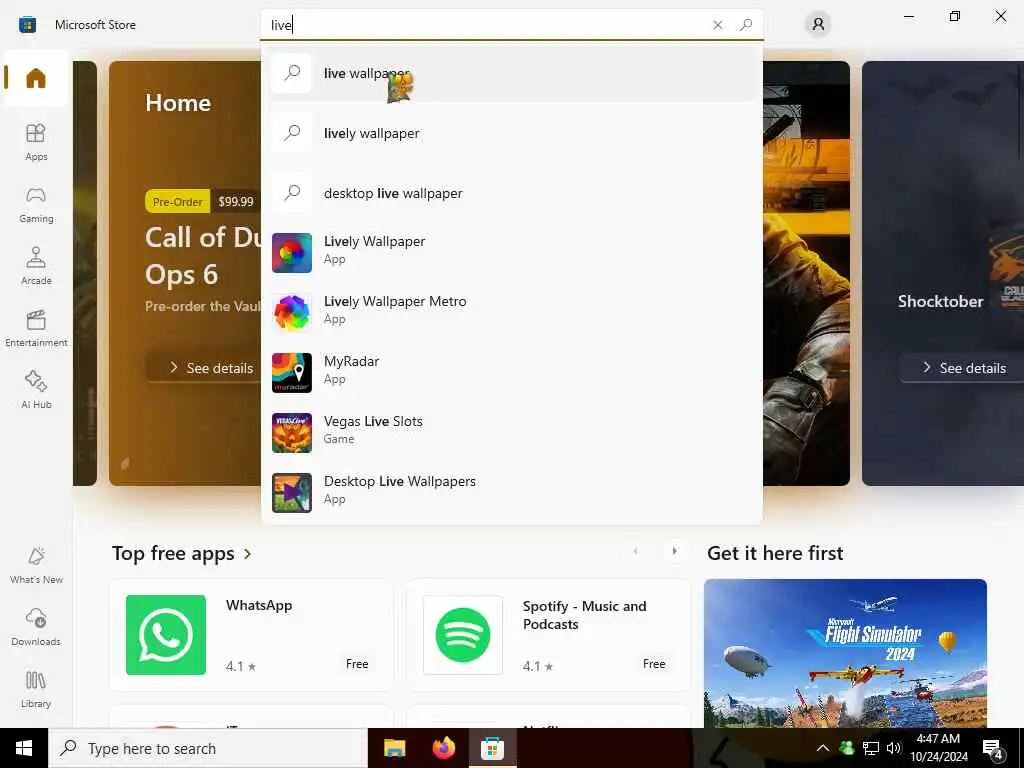The width and height of the screenshot is (1024, 768).
Task: Click the Microsoft Store logo icon
Action: click(x=27, y=25)
